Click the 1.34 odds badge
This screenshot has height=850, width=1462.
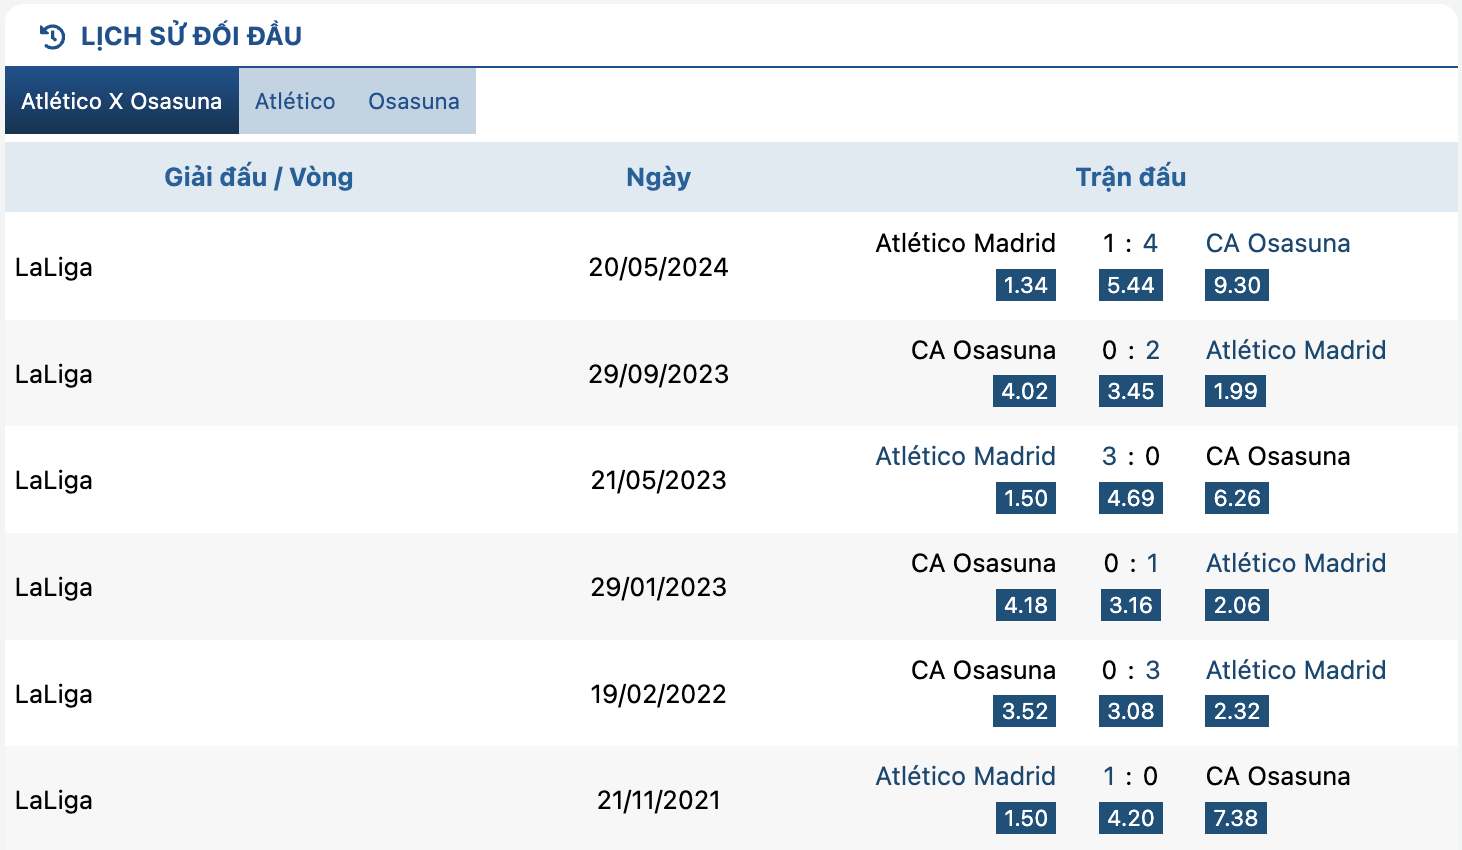pyautogui.click(x=1026, y=285)
